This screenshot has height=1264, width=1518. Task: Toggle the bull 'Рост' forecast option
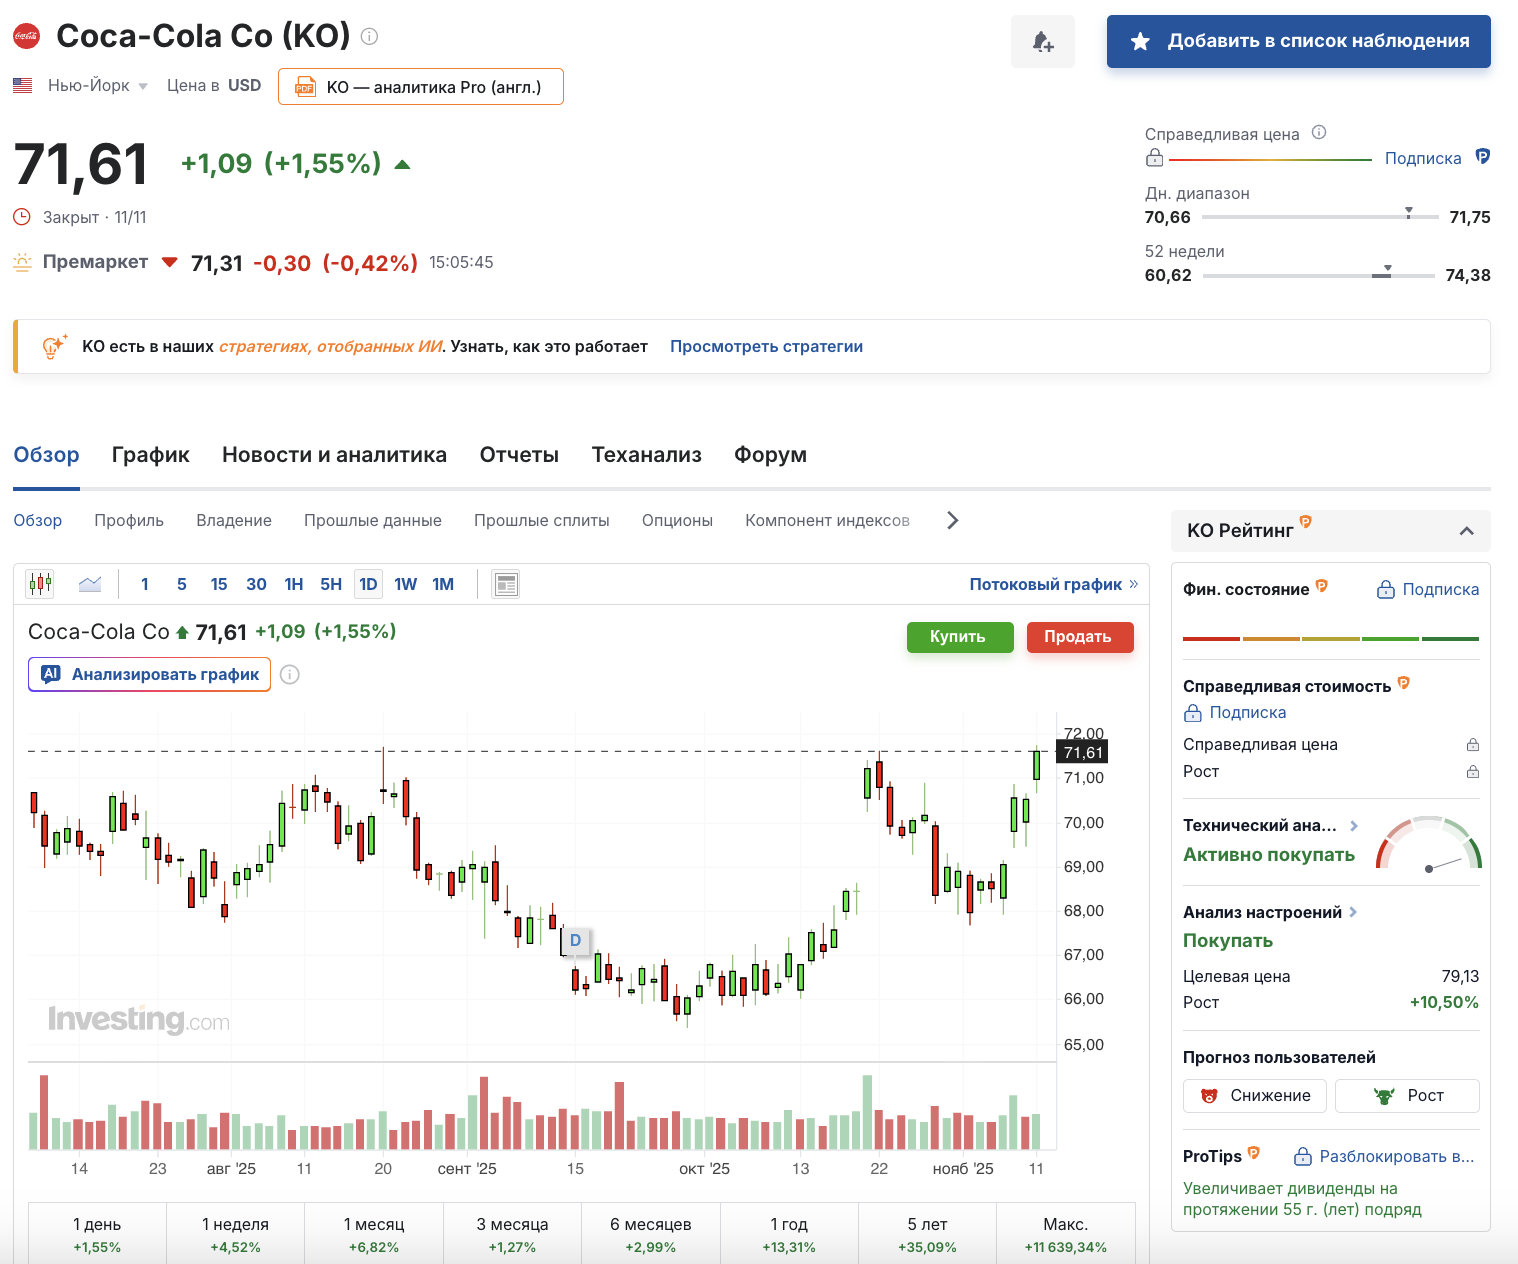point(1407,1095)
